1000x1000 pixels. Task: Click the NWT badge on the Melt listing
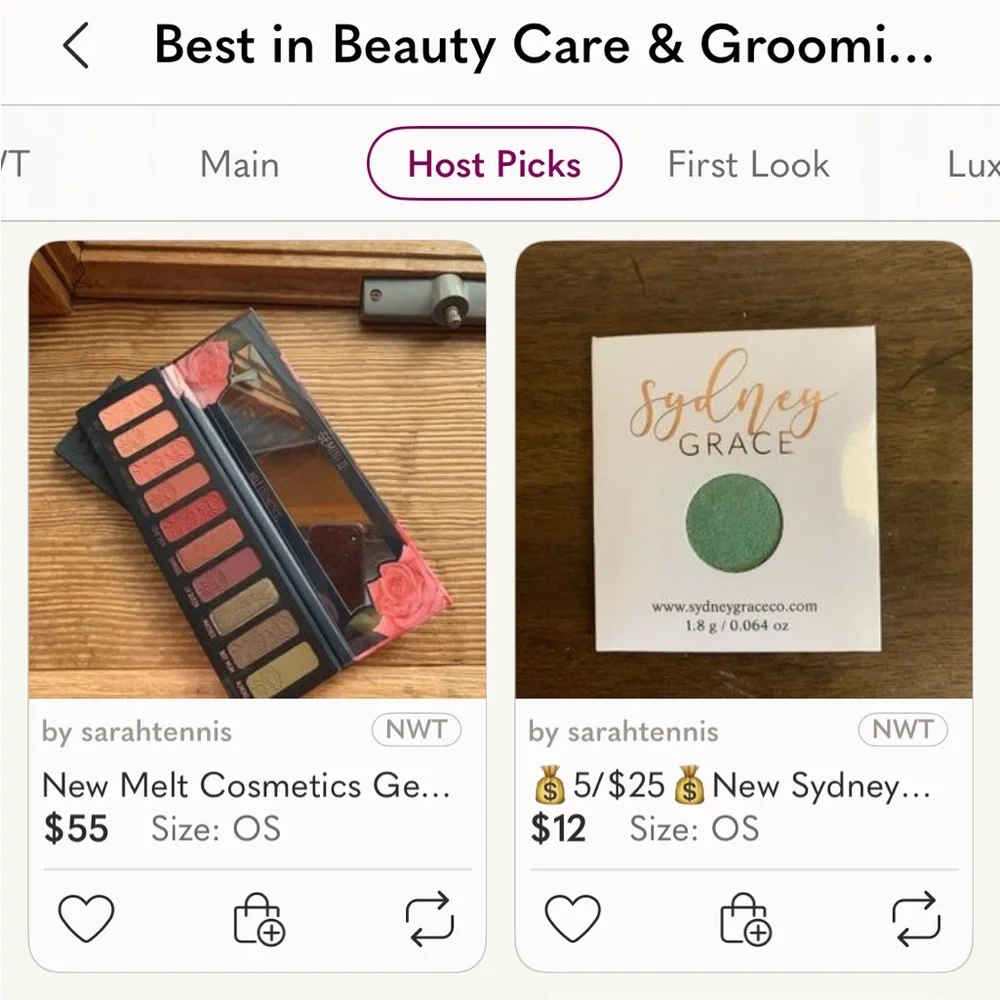[416, 730]
